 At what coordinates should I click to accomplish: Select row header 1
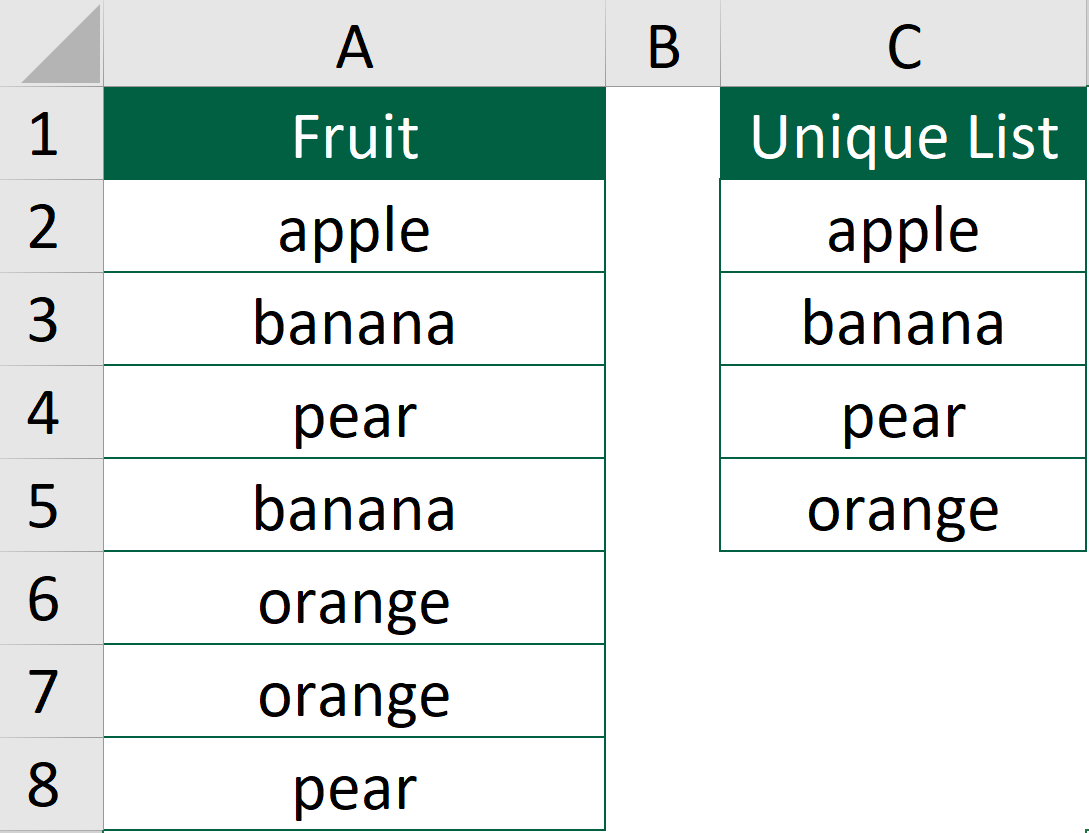pyautogui.click(x=50, y=135)
